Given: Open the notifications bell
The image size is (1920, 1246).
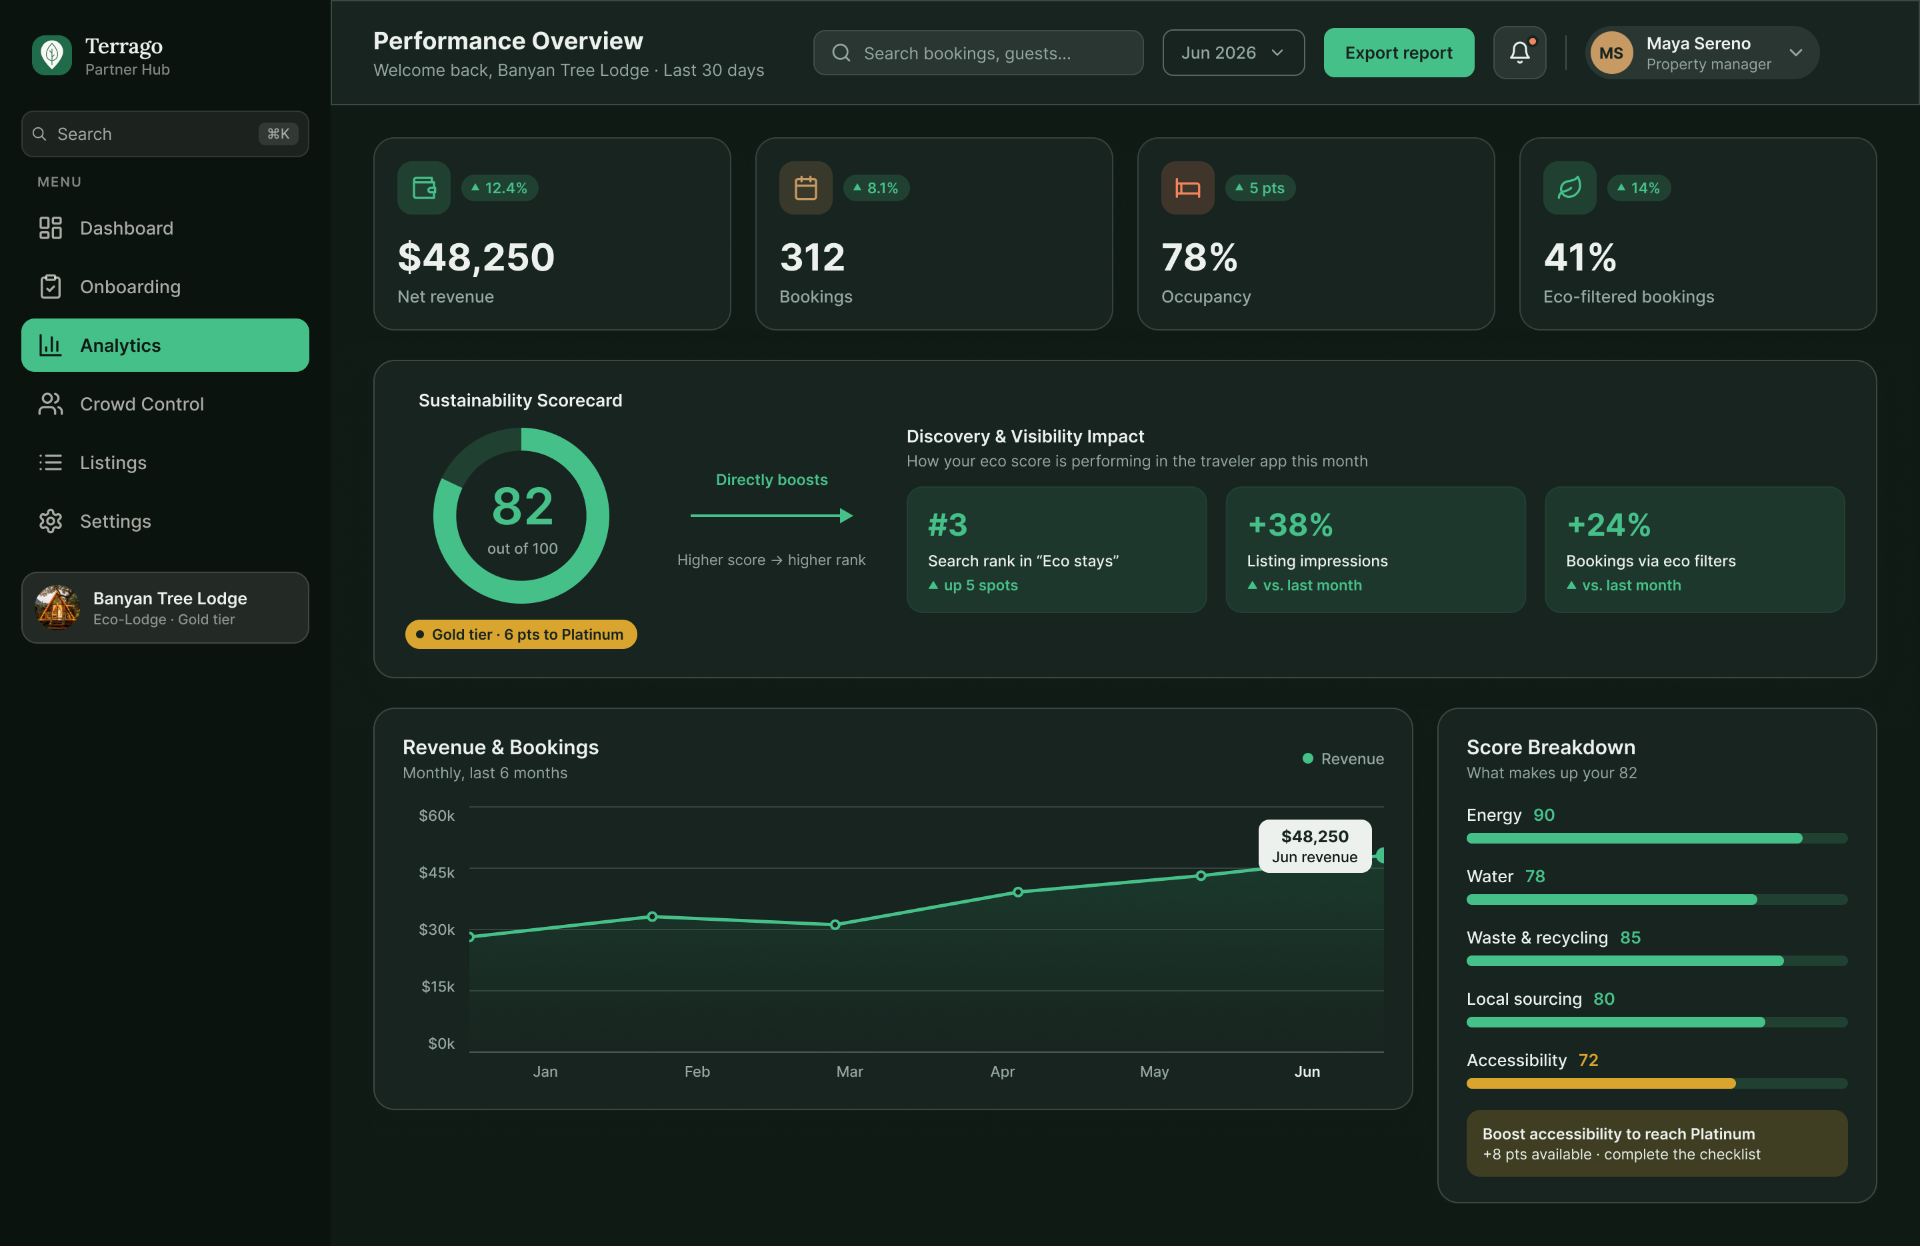Looking at the screenshot, I should click(1519, 53).
